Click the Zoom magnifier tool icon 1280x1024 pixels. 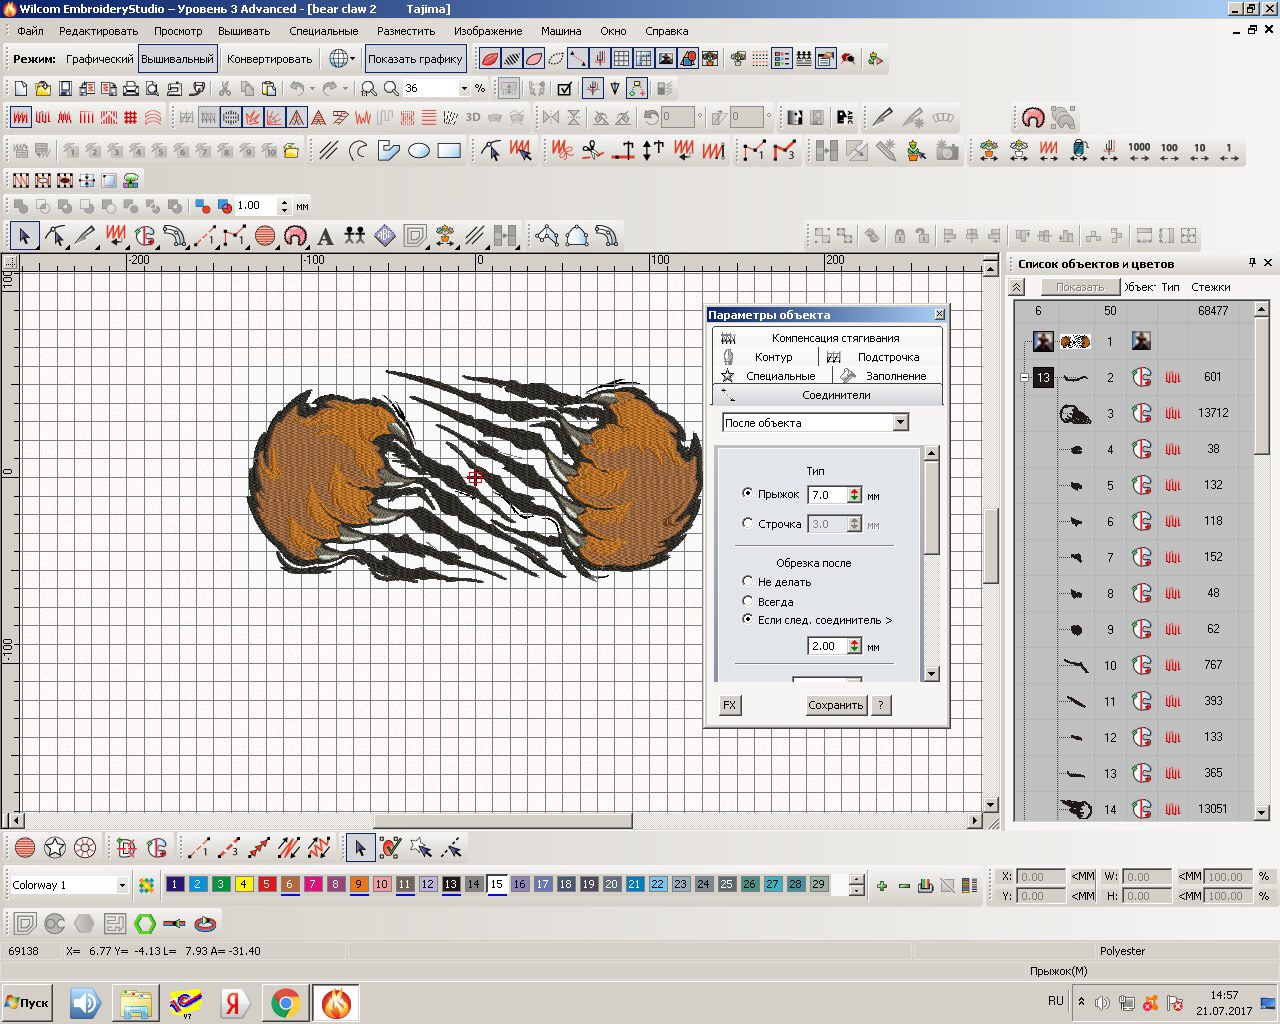(391, 89)
